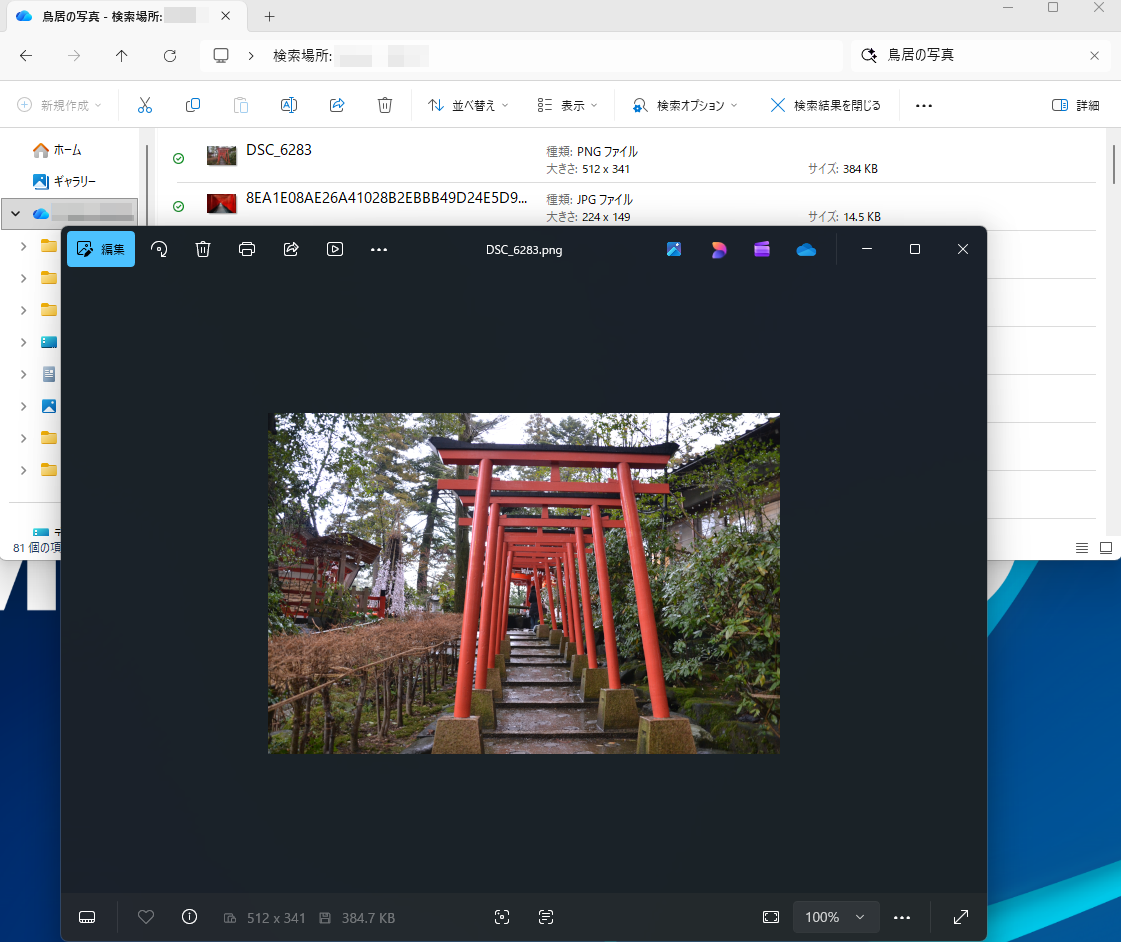
Task: Close the 鳥居の写真 Explorer tab
Action: [x=226, y=16]
